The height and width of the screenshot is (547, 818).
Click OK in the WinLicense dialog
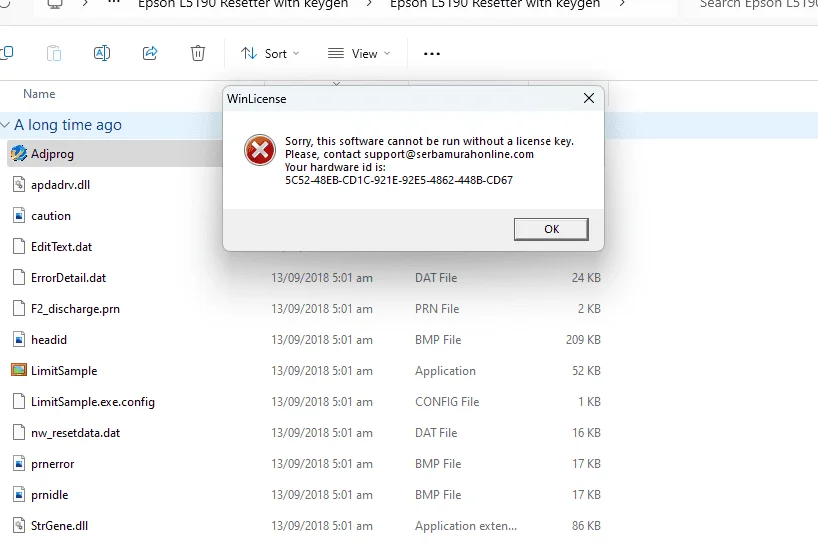click(551, 229)
